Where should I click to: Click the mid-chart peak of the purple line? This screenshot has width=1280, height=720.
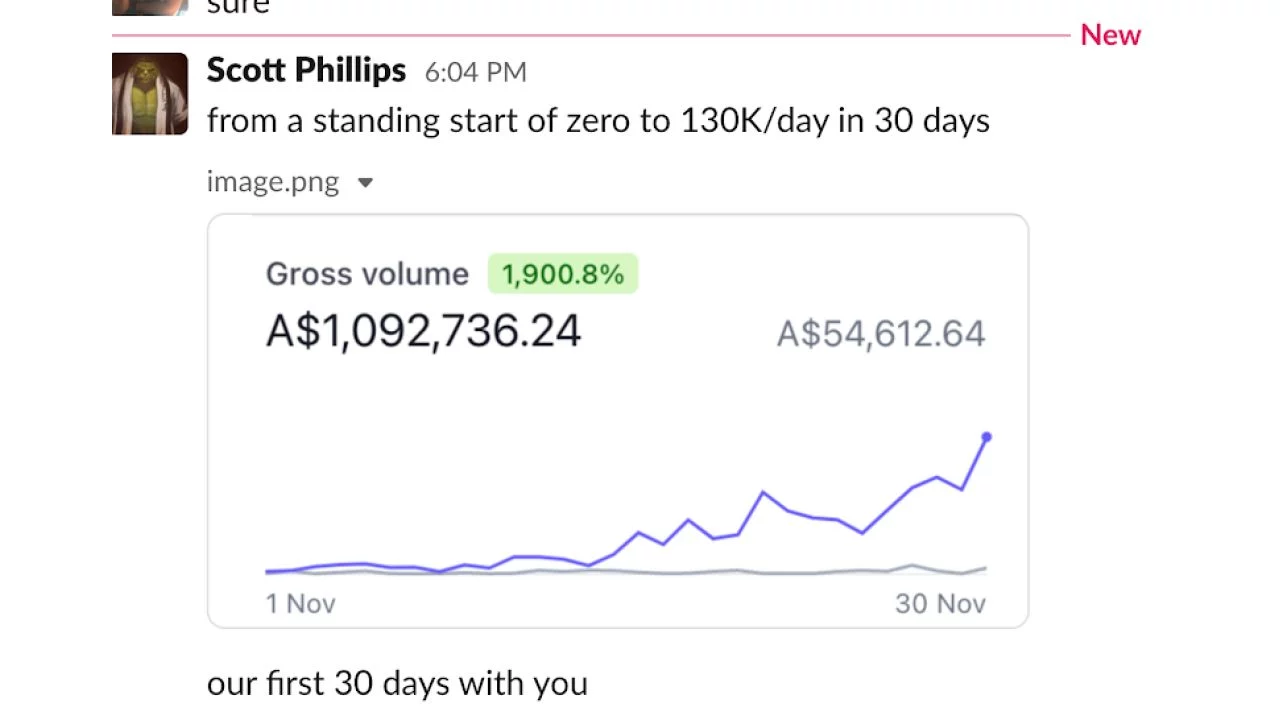point(763,492)
